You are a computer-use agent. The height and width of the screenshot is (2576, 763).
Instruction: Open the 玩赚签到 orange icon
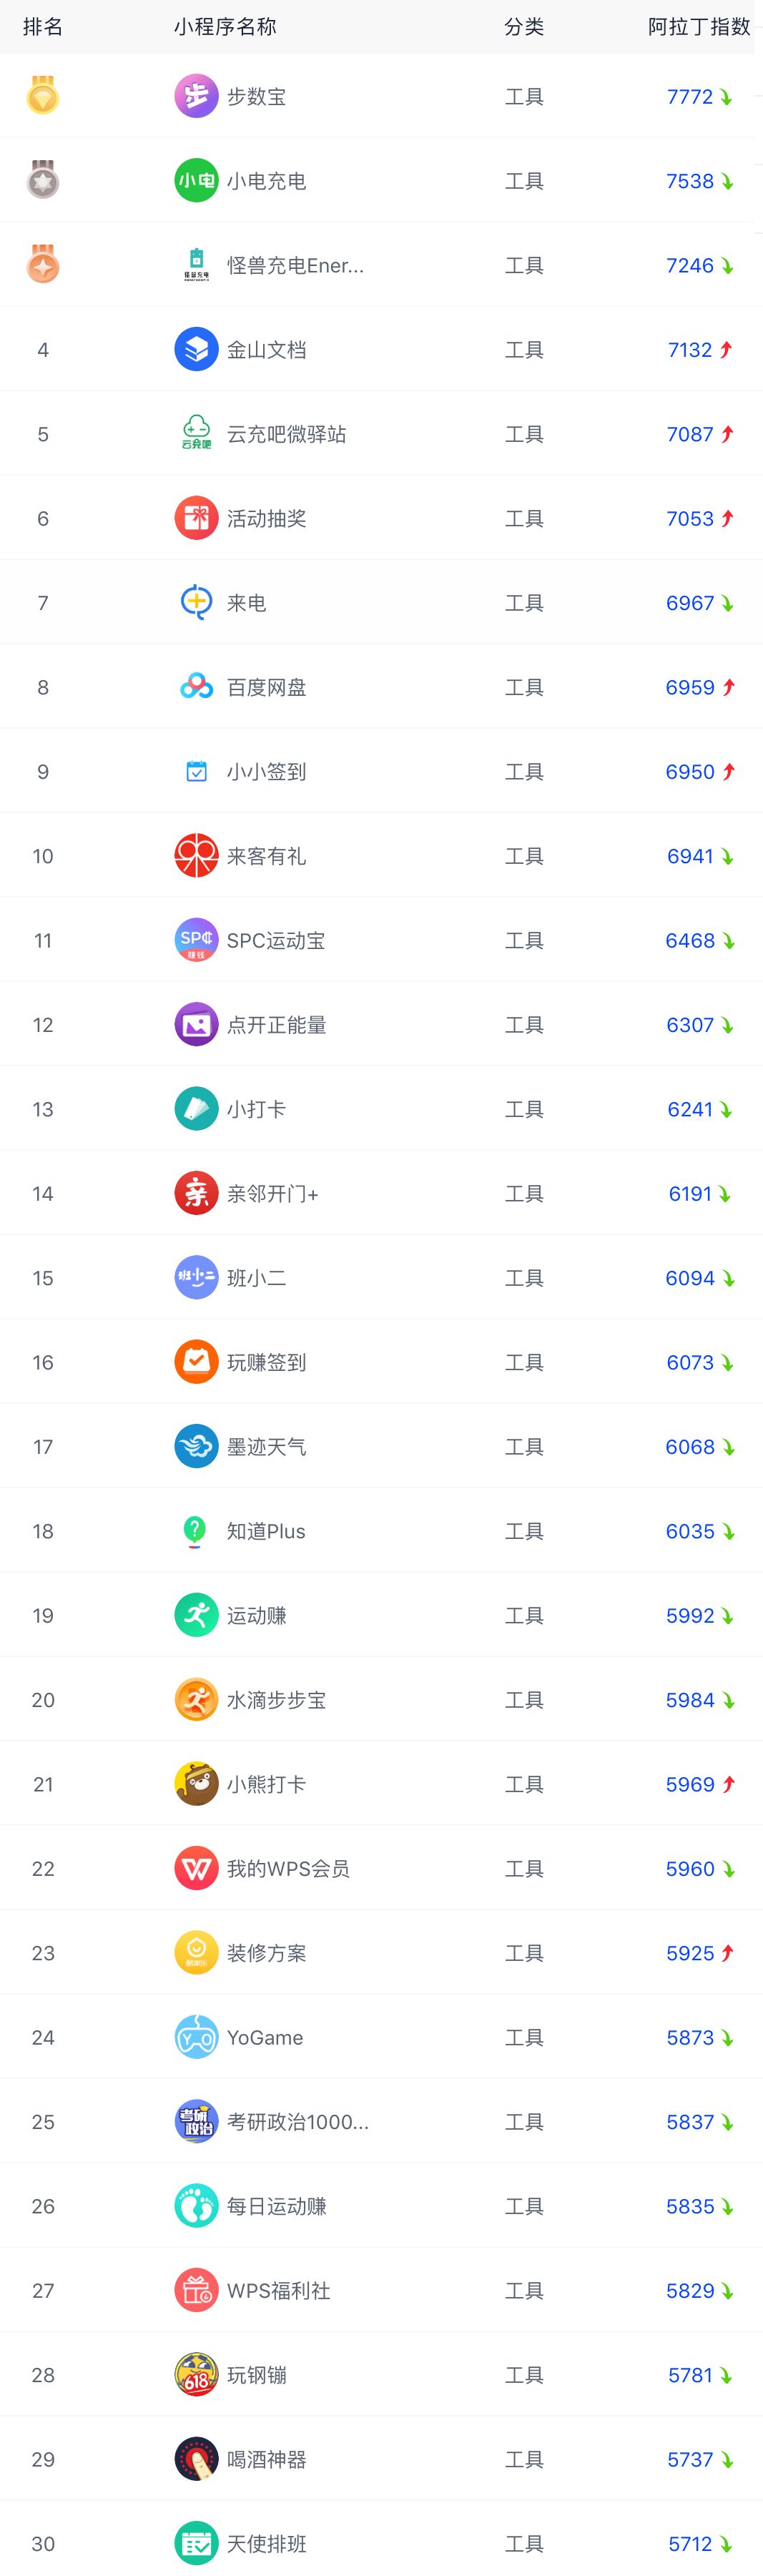coord(196,1362)
